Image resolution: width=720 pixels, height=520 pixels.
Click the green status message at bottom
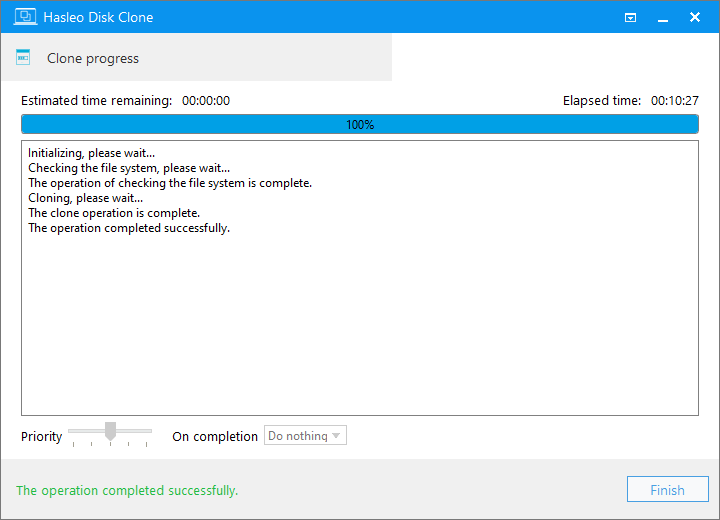127,491
